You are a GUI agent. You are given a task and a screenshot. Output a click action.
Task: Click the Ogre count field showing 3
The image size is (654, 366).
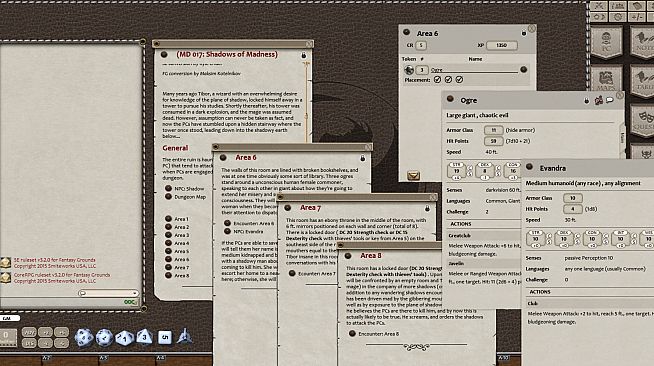422,70
